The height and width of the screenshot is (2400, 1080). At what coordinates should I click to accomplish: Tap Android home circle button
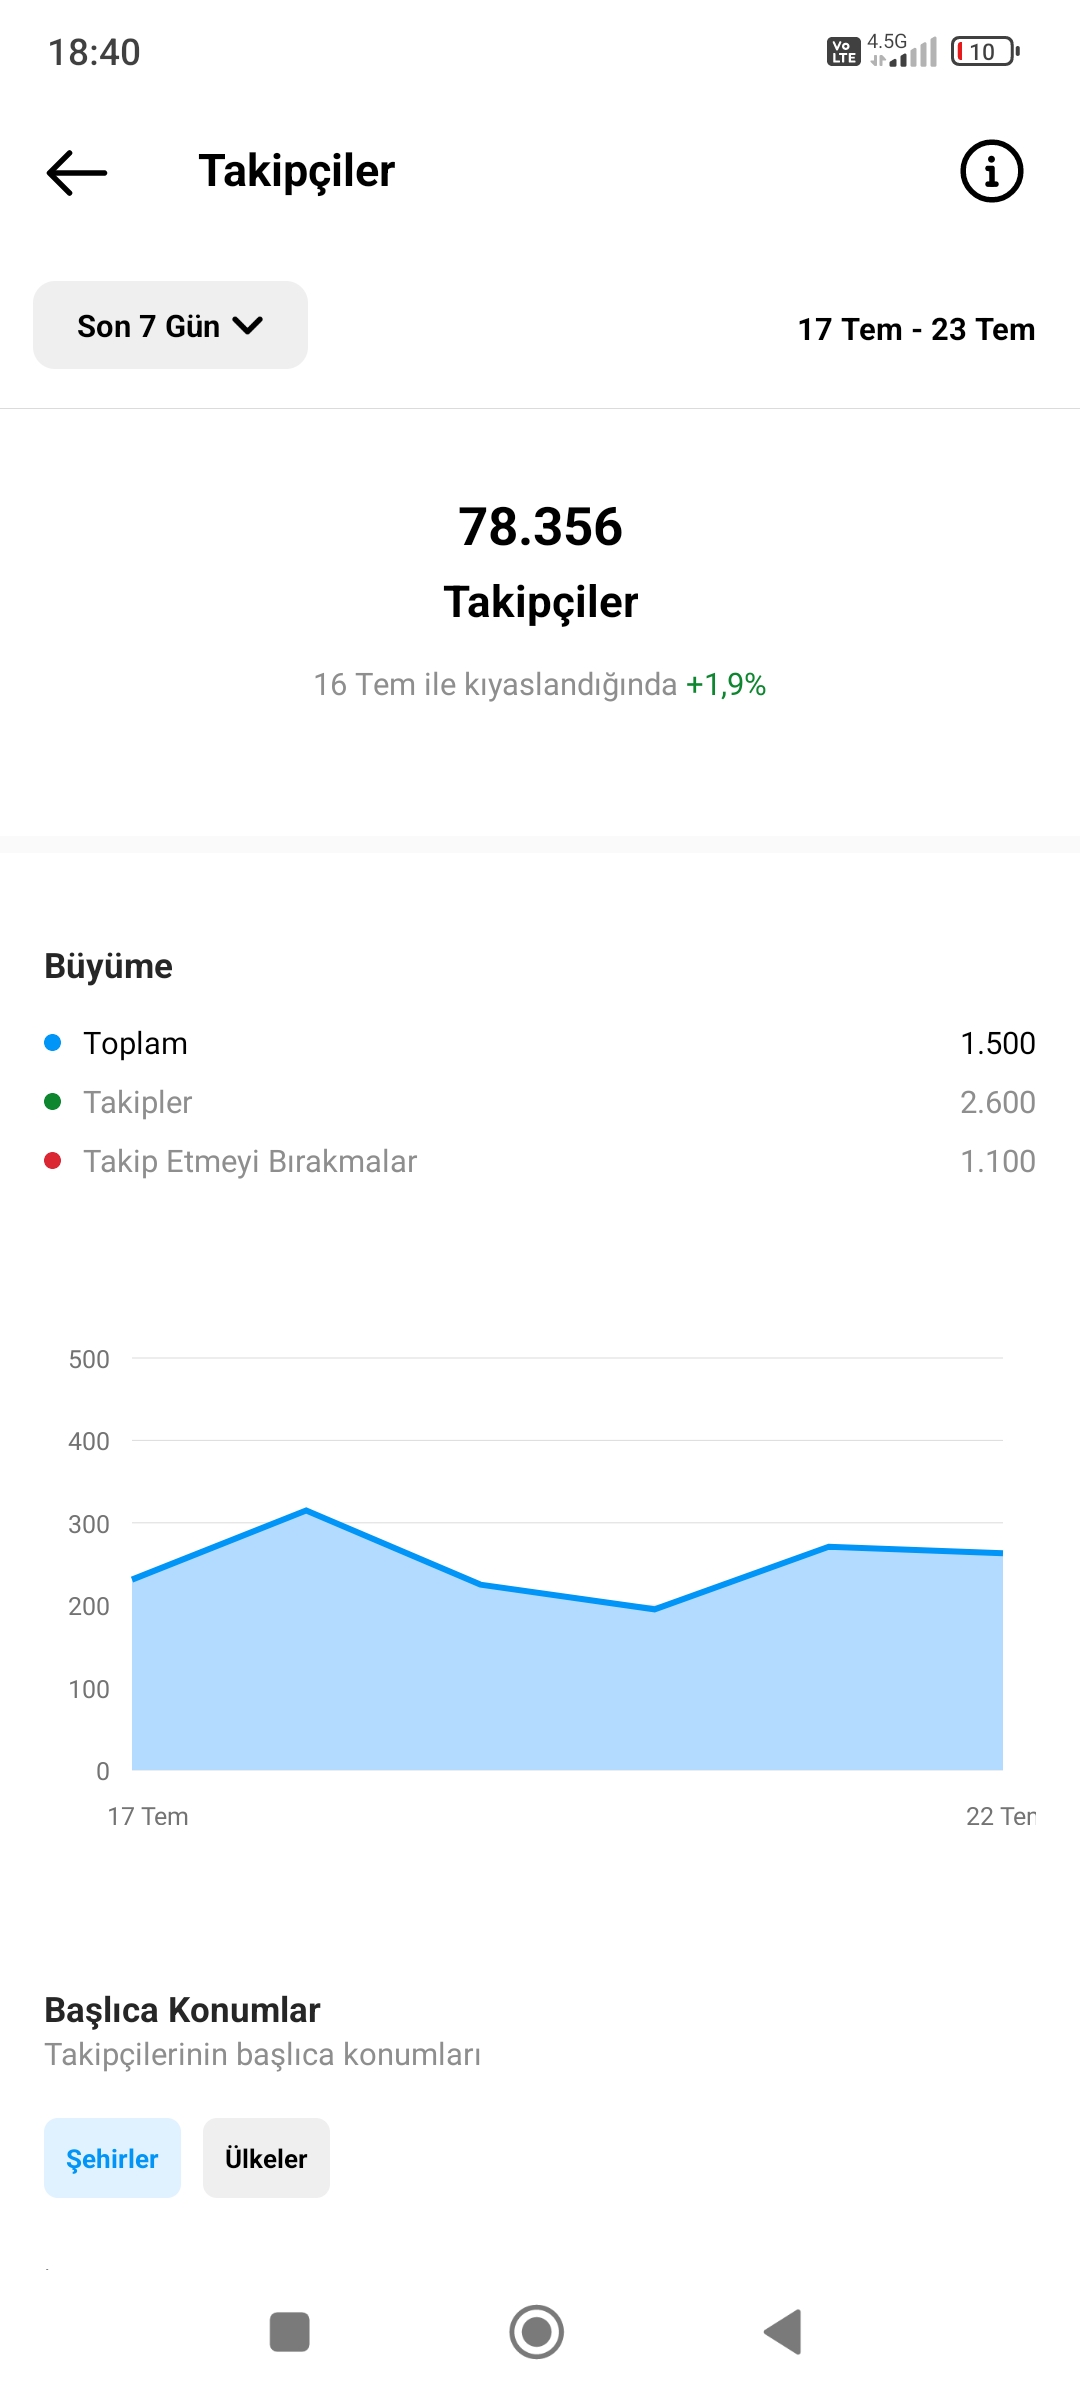coord(537,2332)
